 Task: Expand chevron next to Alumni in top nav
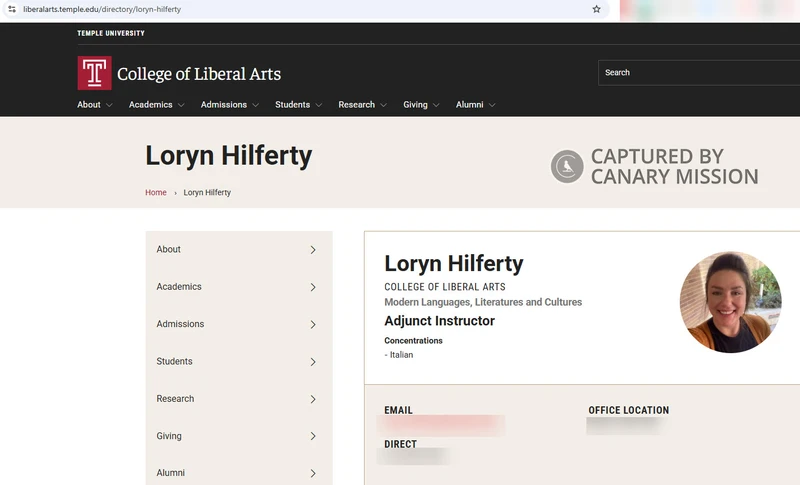[492, 105]
